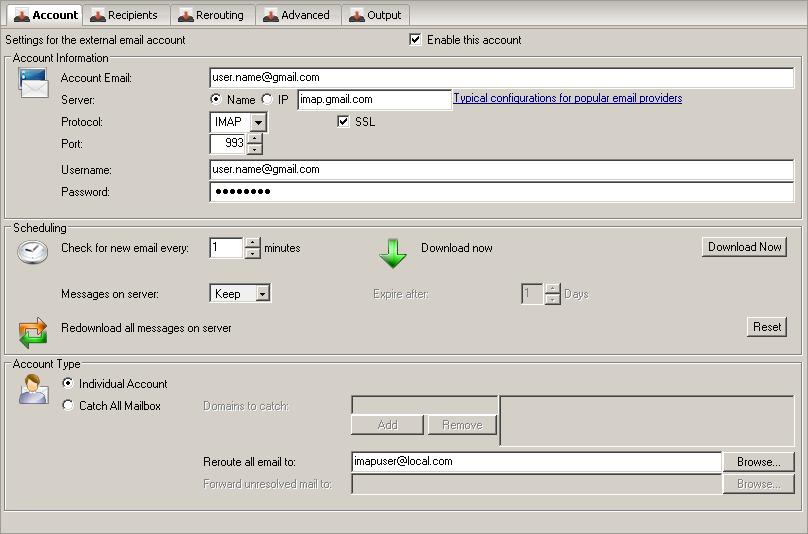The height and width of the screenshot is (534, 808).
Task: Click the Account Email input field
Action: tap(500, 77)
